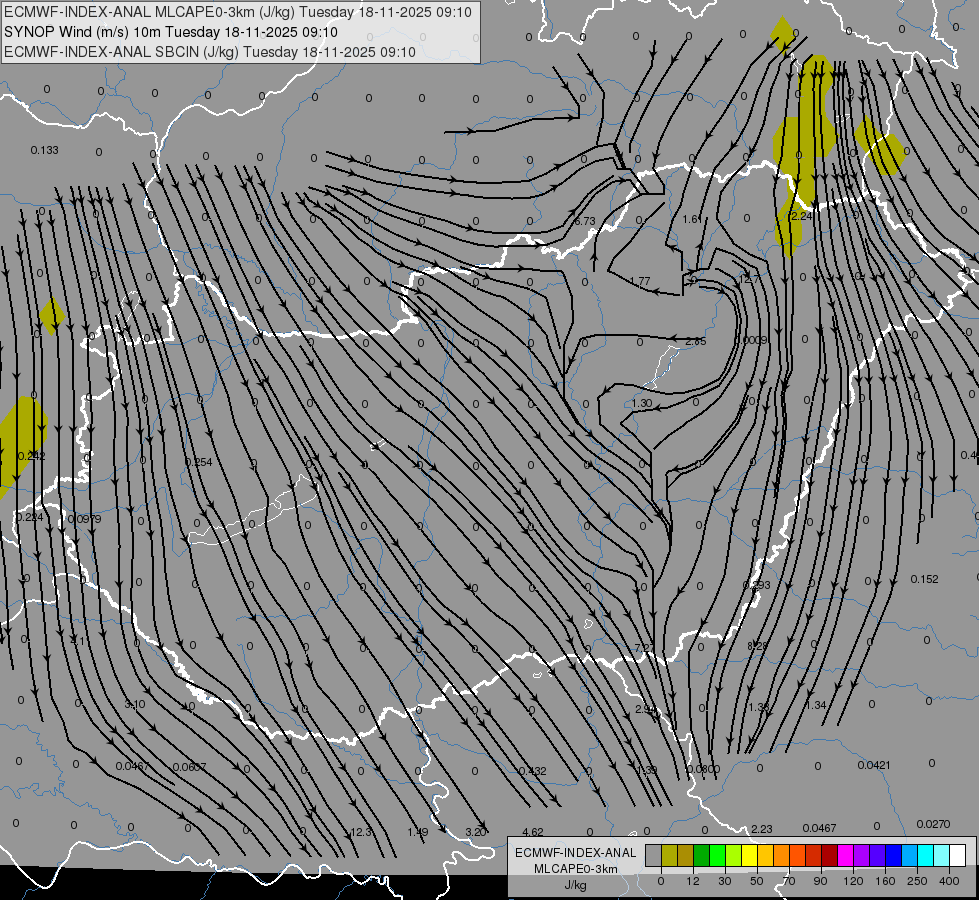Click legend tick label 160

tap(885, 881)
